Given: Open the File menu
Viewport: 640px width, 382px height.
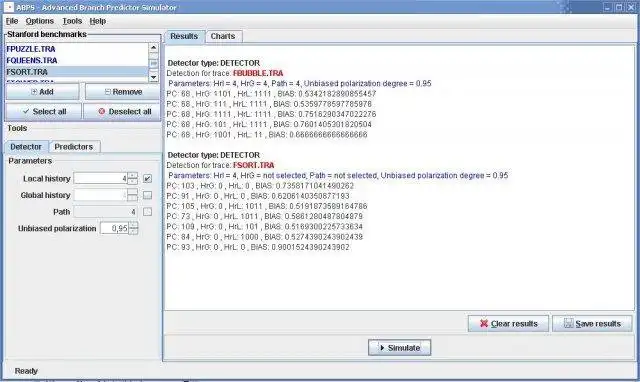Looking at the screenshot, I should click(12, 21).
